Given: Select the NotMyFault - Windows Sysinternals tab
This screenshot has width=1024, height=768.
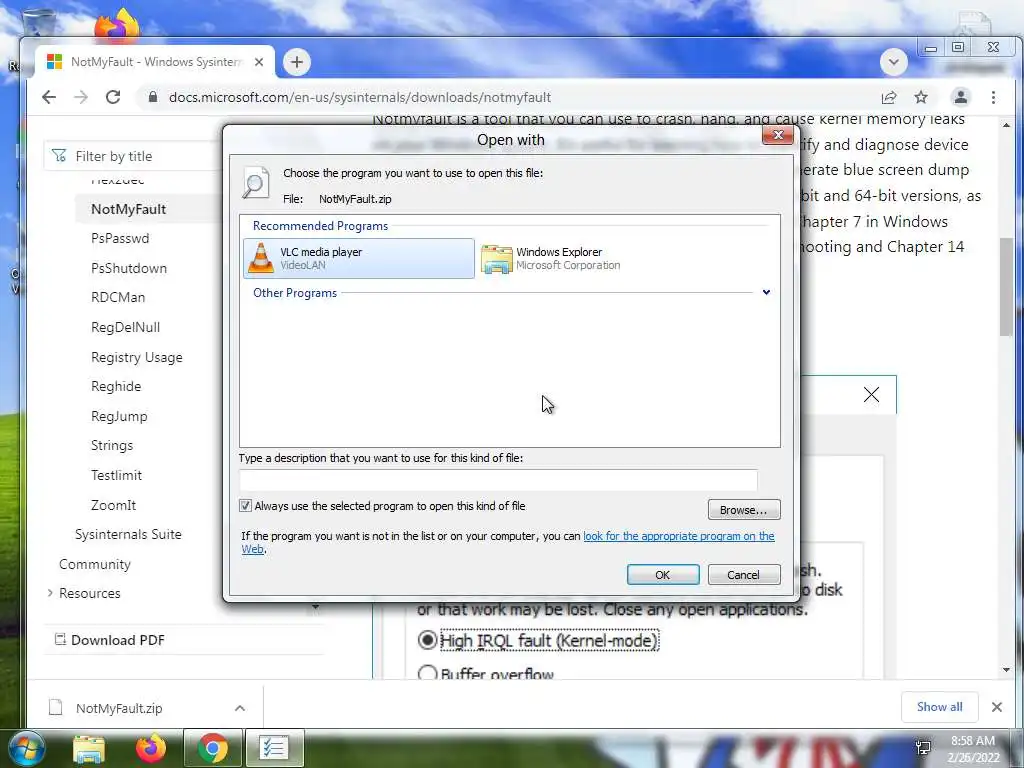Looking at the screenshot, I should 154,62.
